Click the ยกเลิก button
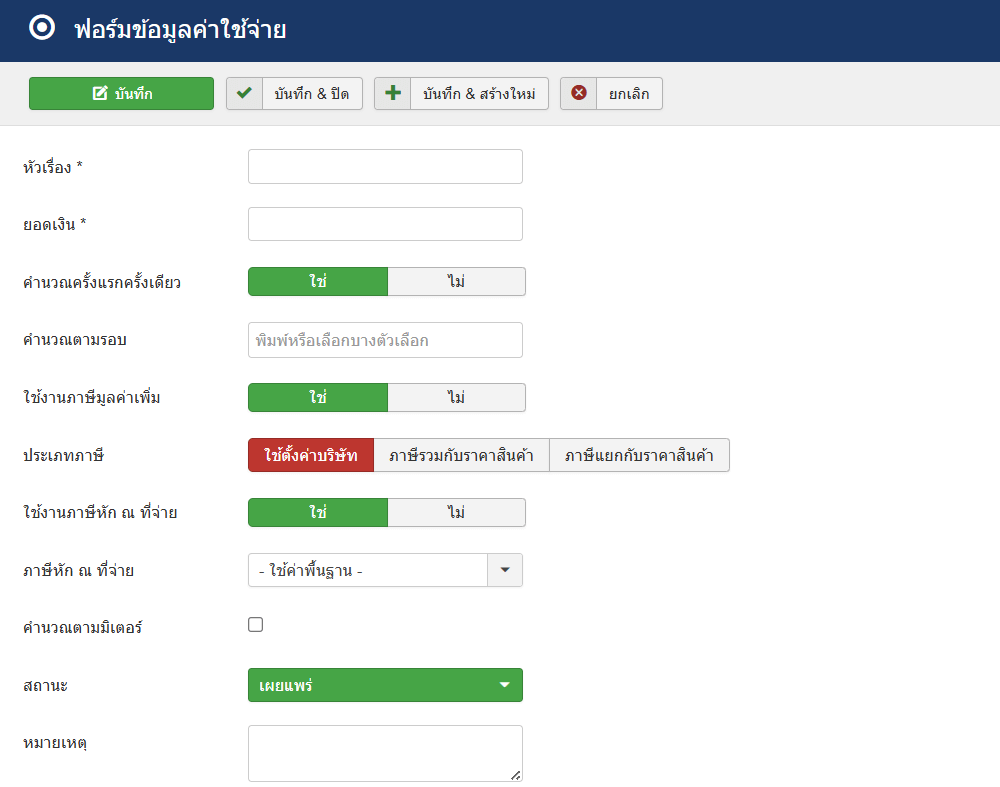This screenshot has height=787, width=1000. [x=611, y=94]
